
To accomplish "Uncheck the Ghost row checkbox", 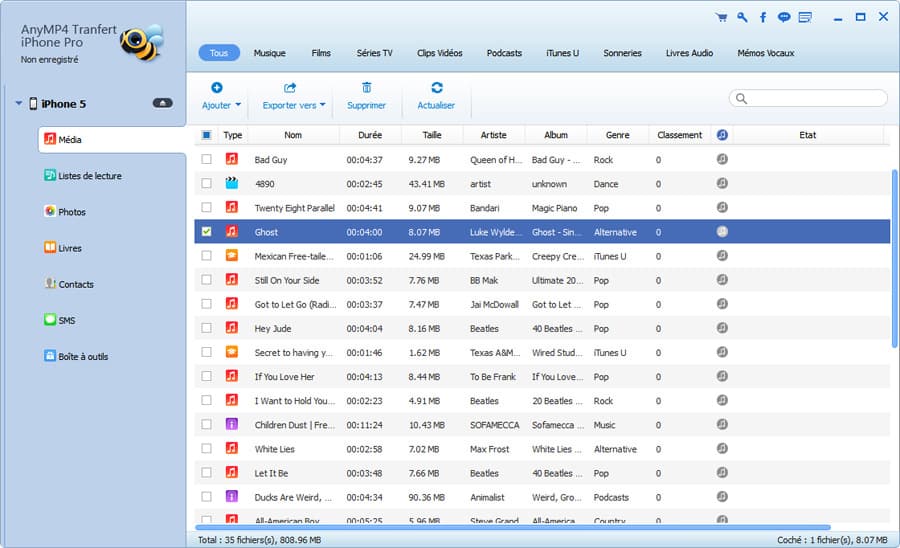I will (206, 231).
